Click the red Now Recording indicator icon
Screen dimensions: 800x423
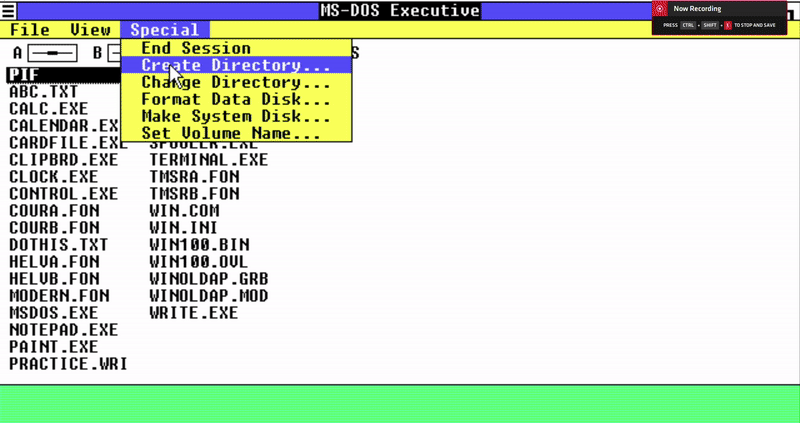(x=660, y=9)
